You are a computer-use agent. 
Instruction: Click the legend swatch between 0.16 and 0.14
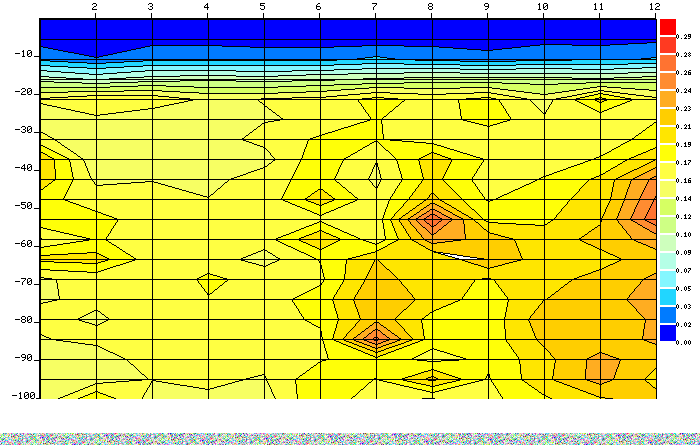[x=668, y=189]
